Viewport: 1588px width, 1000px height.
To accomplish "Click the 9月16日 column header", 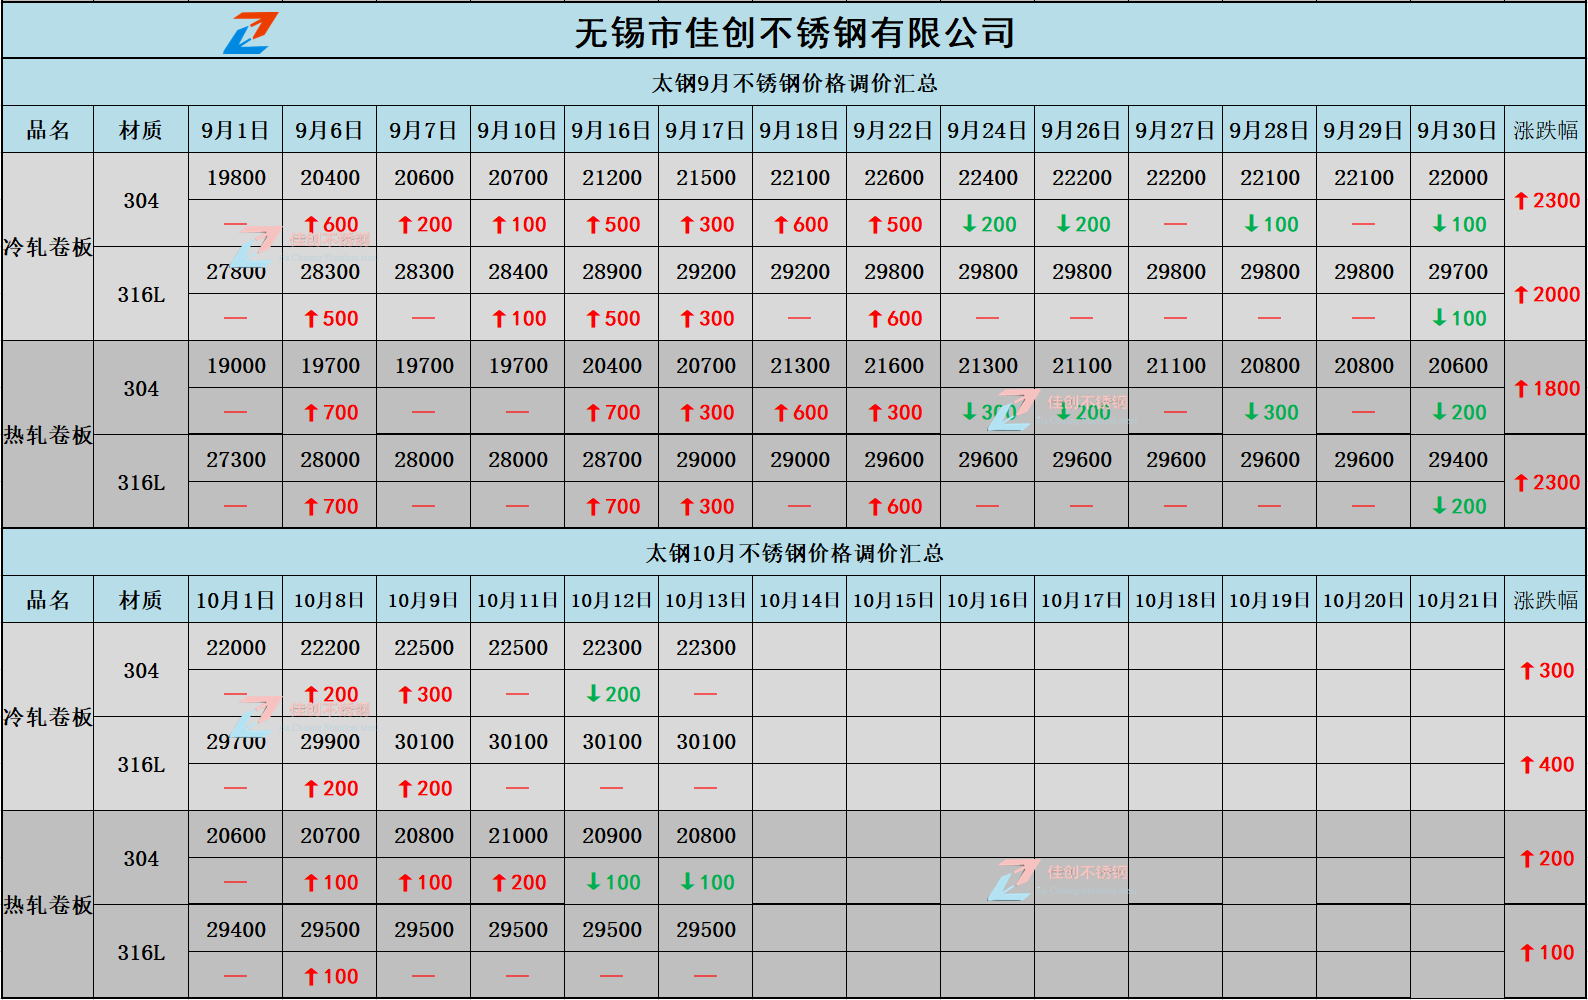I will (612, 130).
